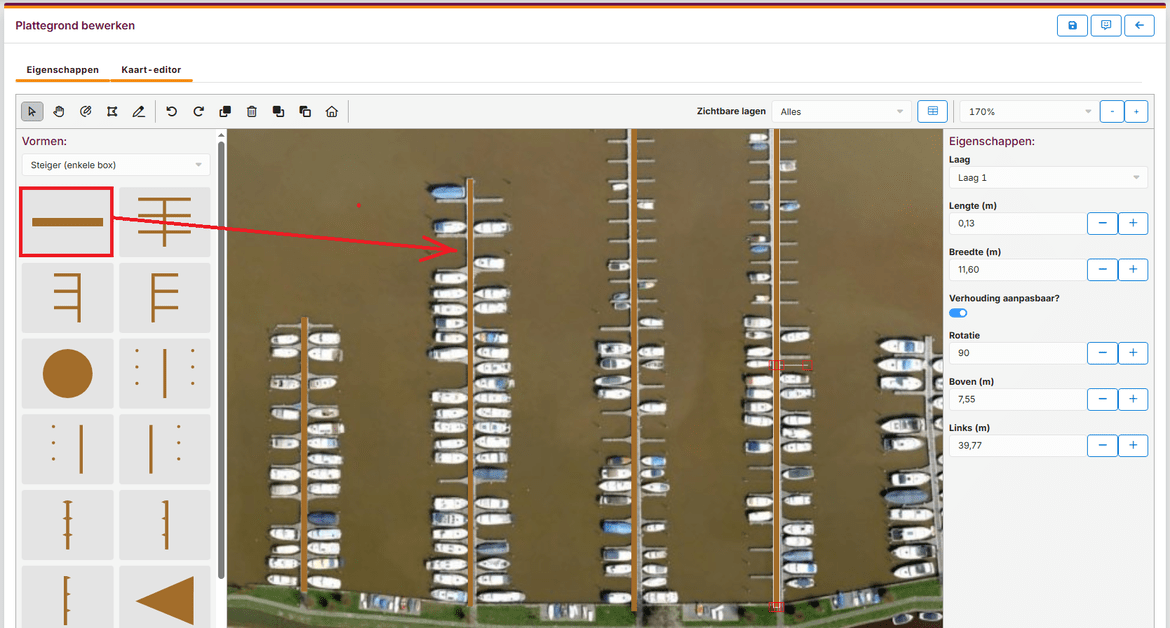Click the Breedte (m) input field

[x=1016, y=269]
